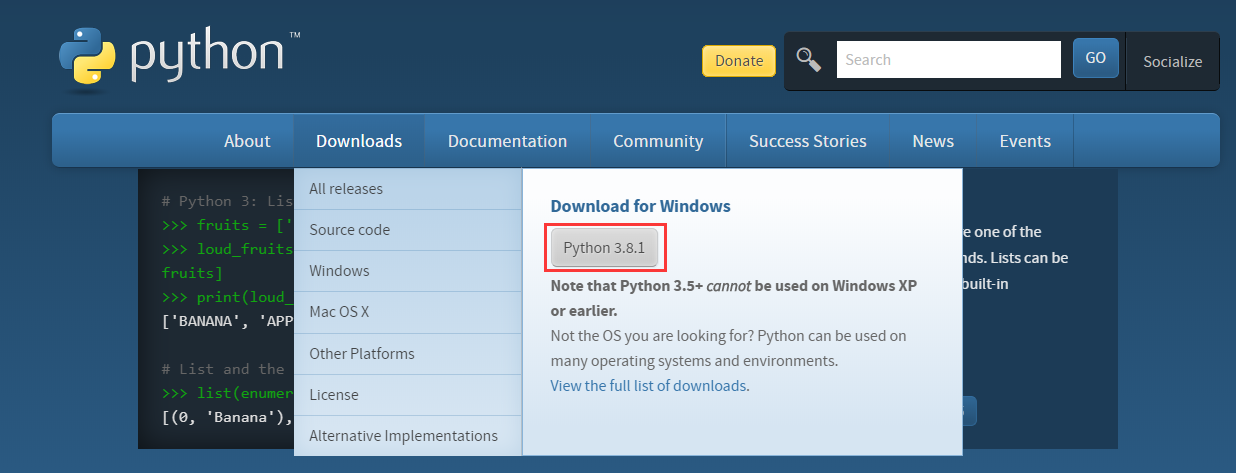This screenshot has width=1236, height=473.
Task: Click the magnifying glass search icon
Action: tap(808, 60)
